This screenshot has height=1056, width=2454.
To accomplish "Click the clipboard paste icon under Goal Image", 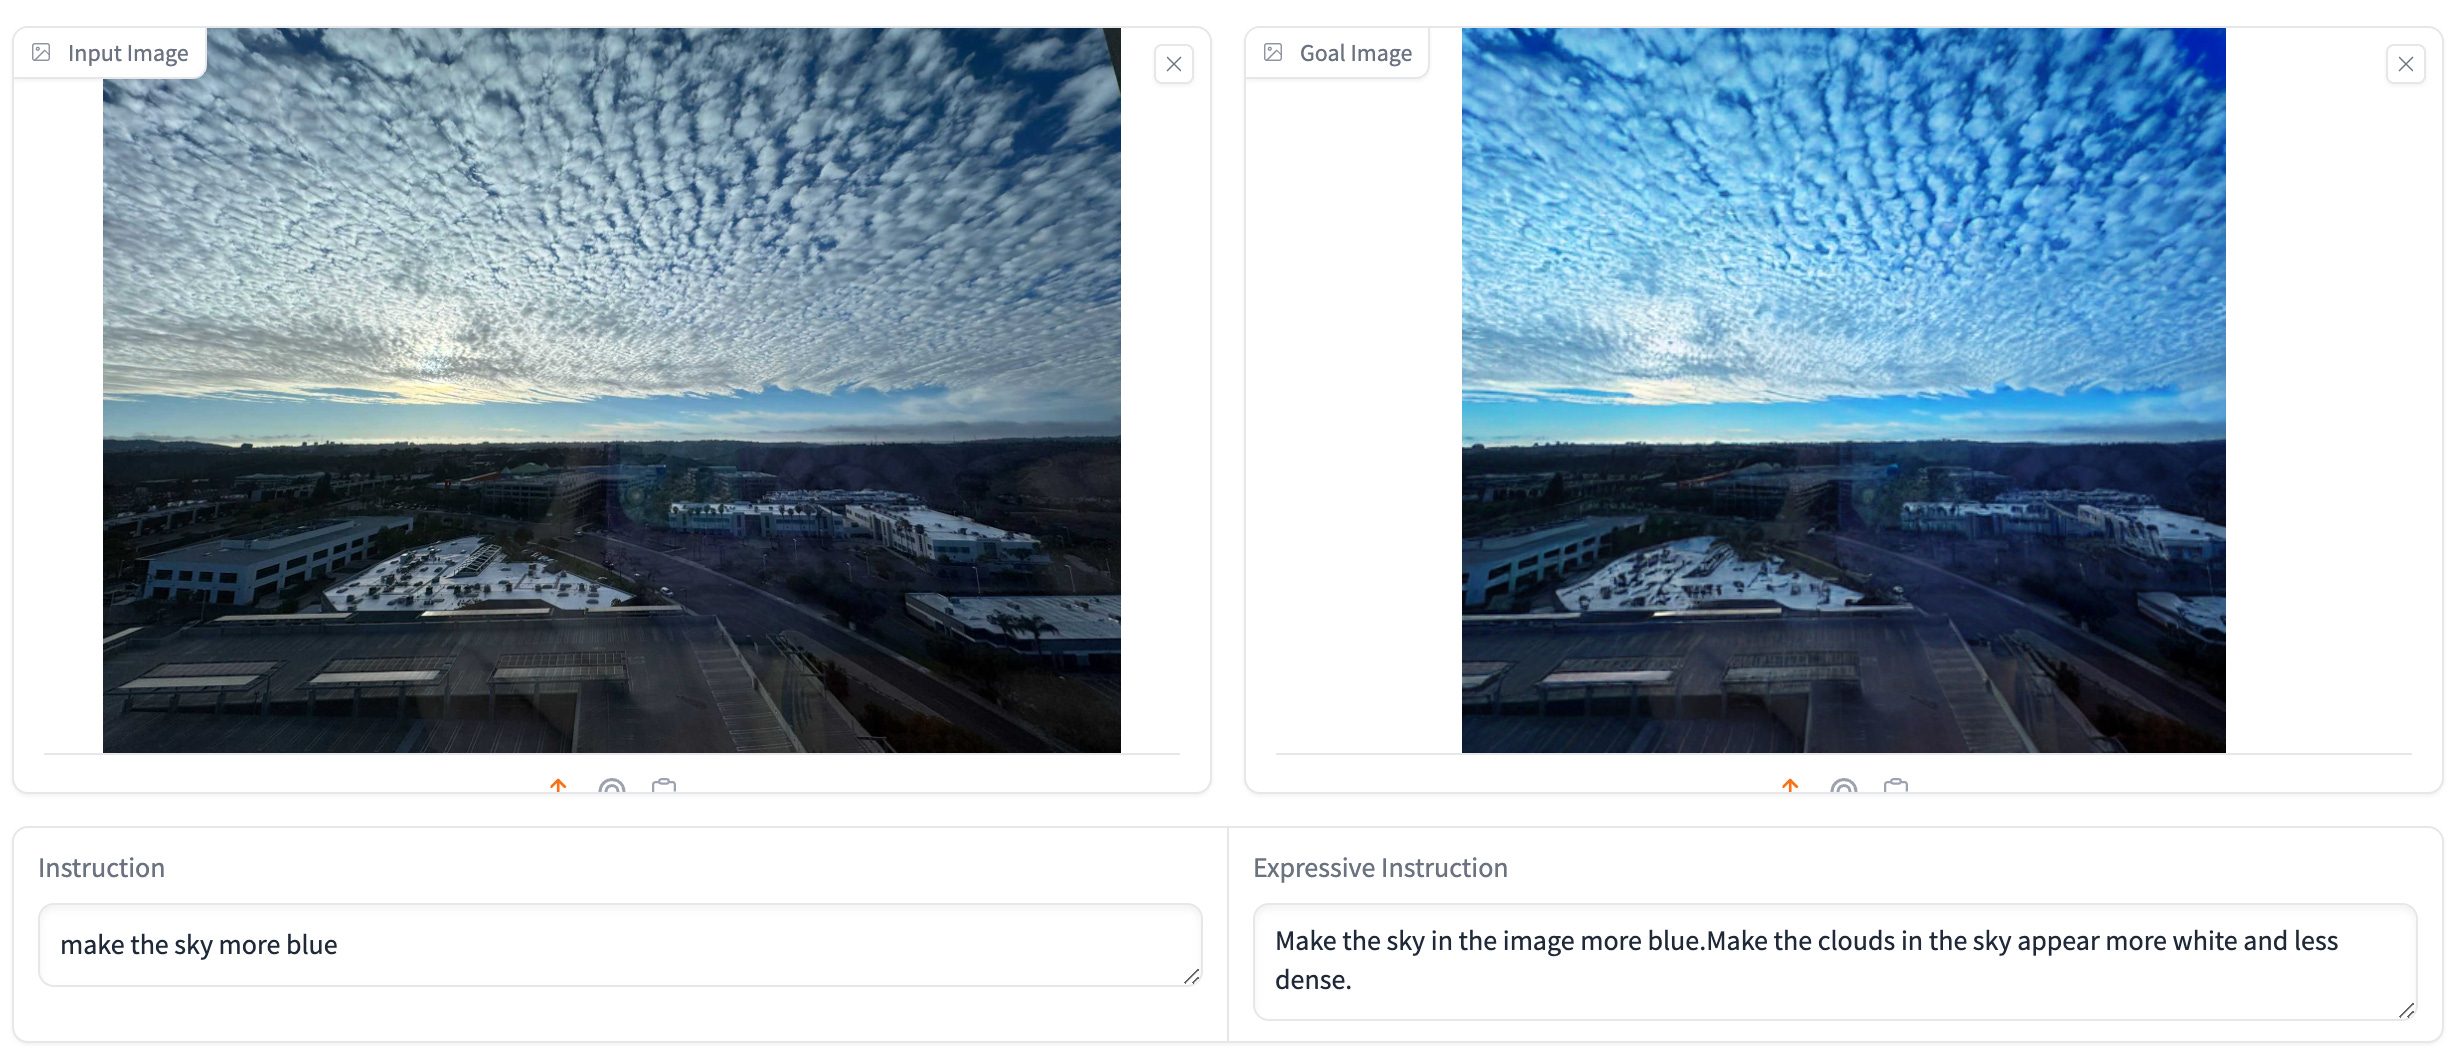I will (1896, 786).
